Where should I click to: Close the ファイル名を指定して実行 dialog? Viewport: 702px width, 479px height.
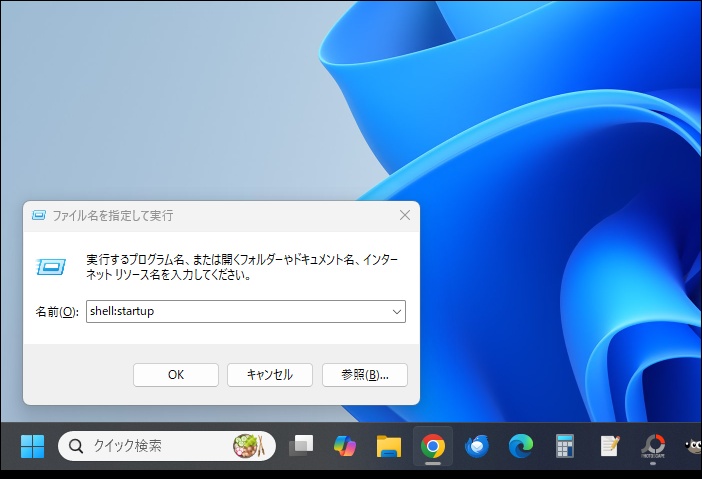pos(405,215)
